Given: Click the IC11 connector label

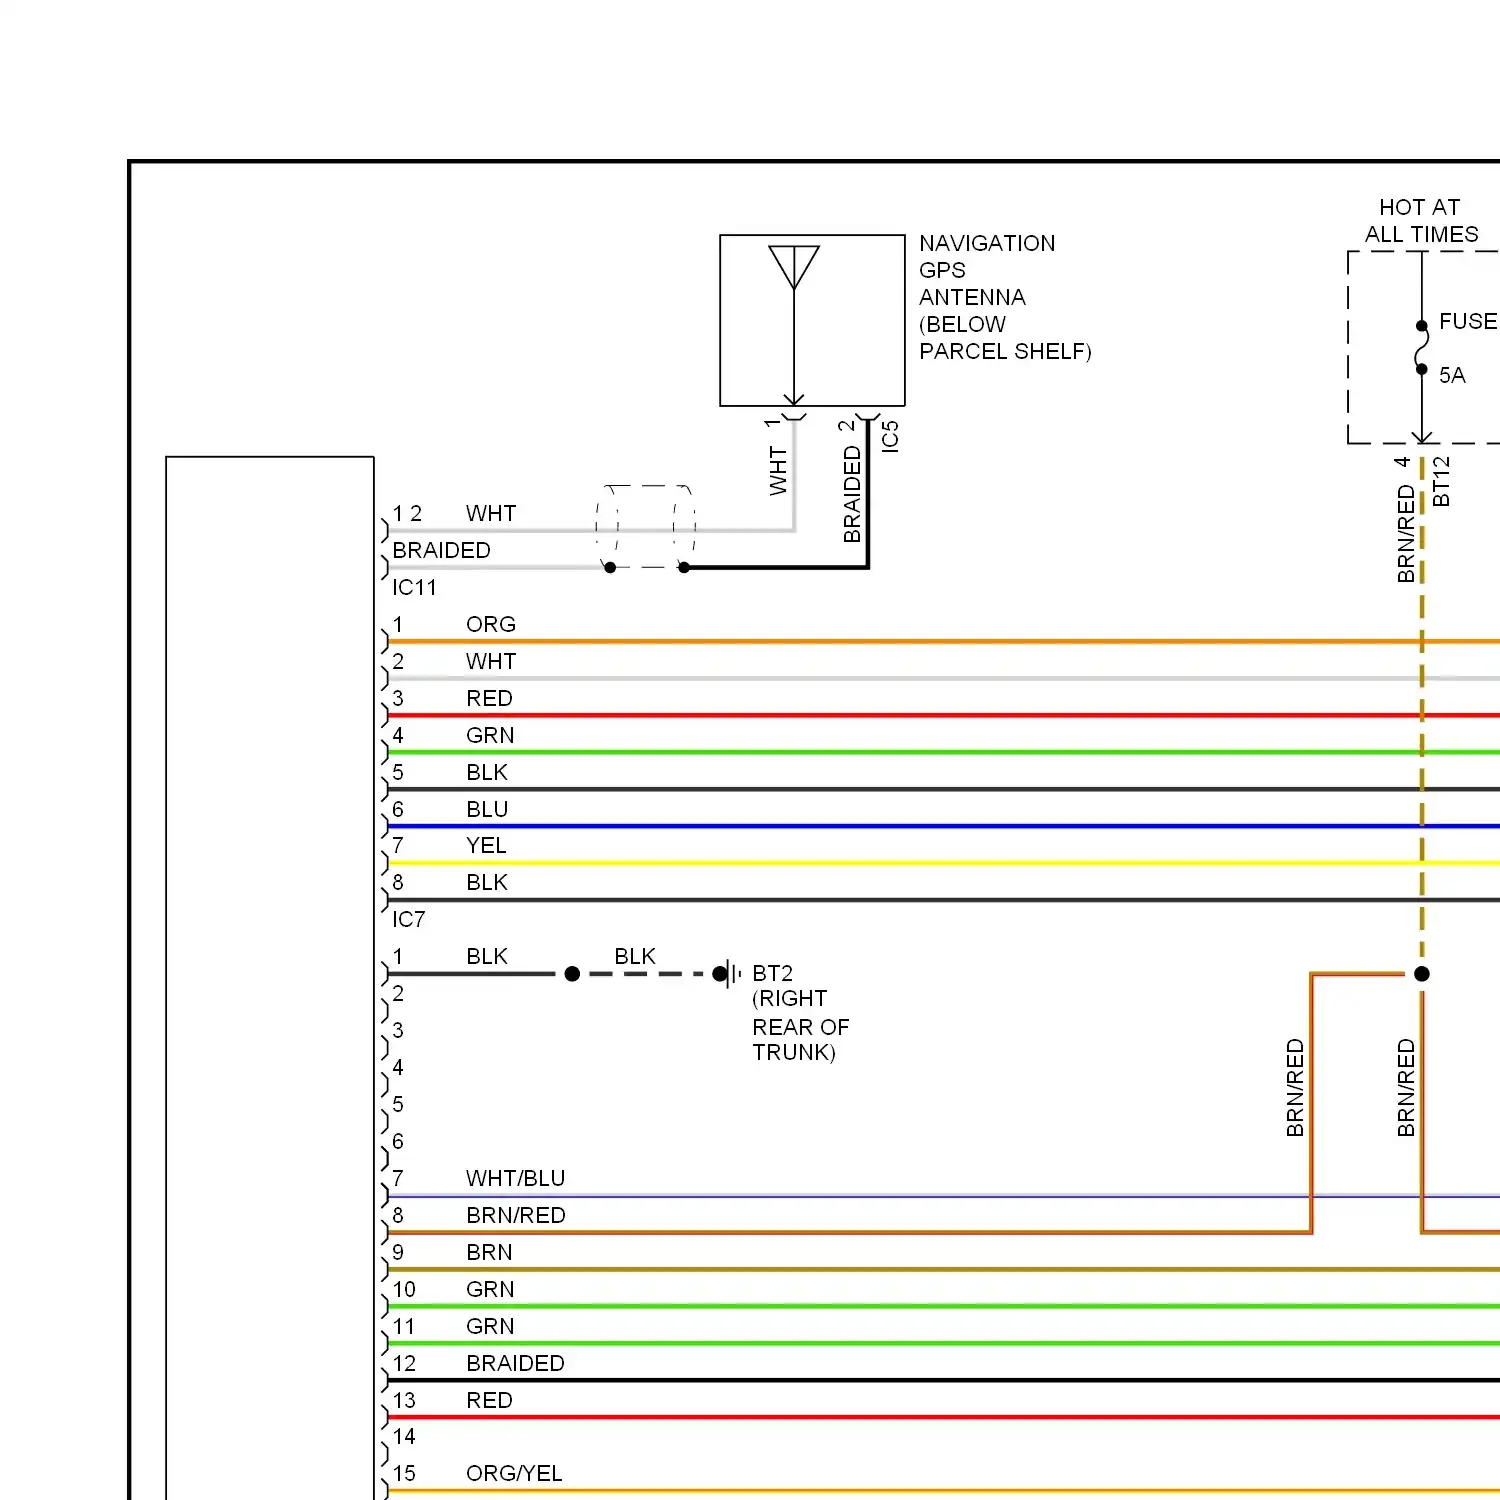Looking at the screenshot, I should point(414,587).
